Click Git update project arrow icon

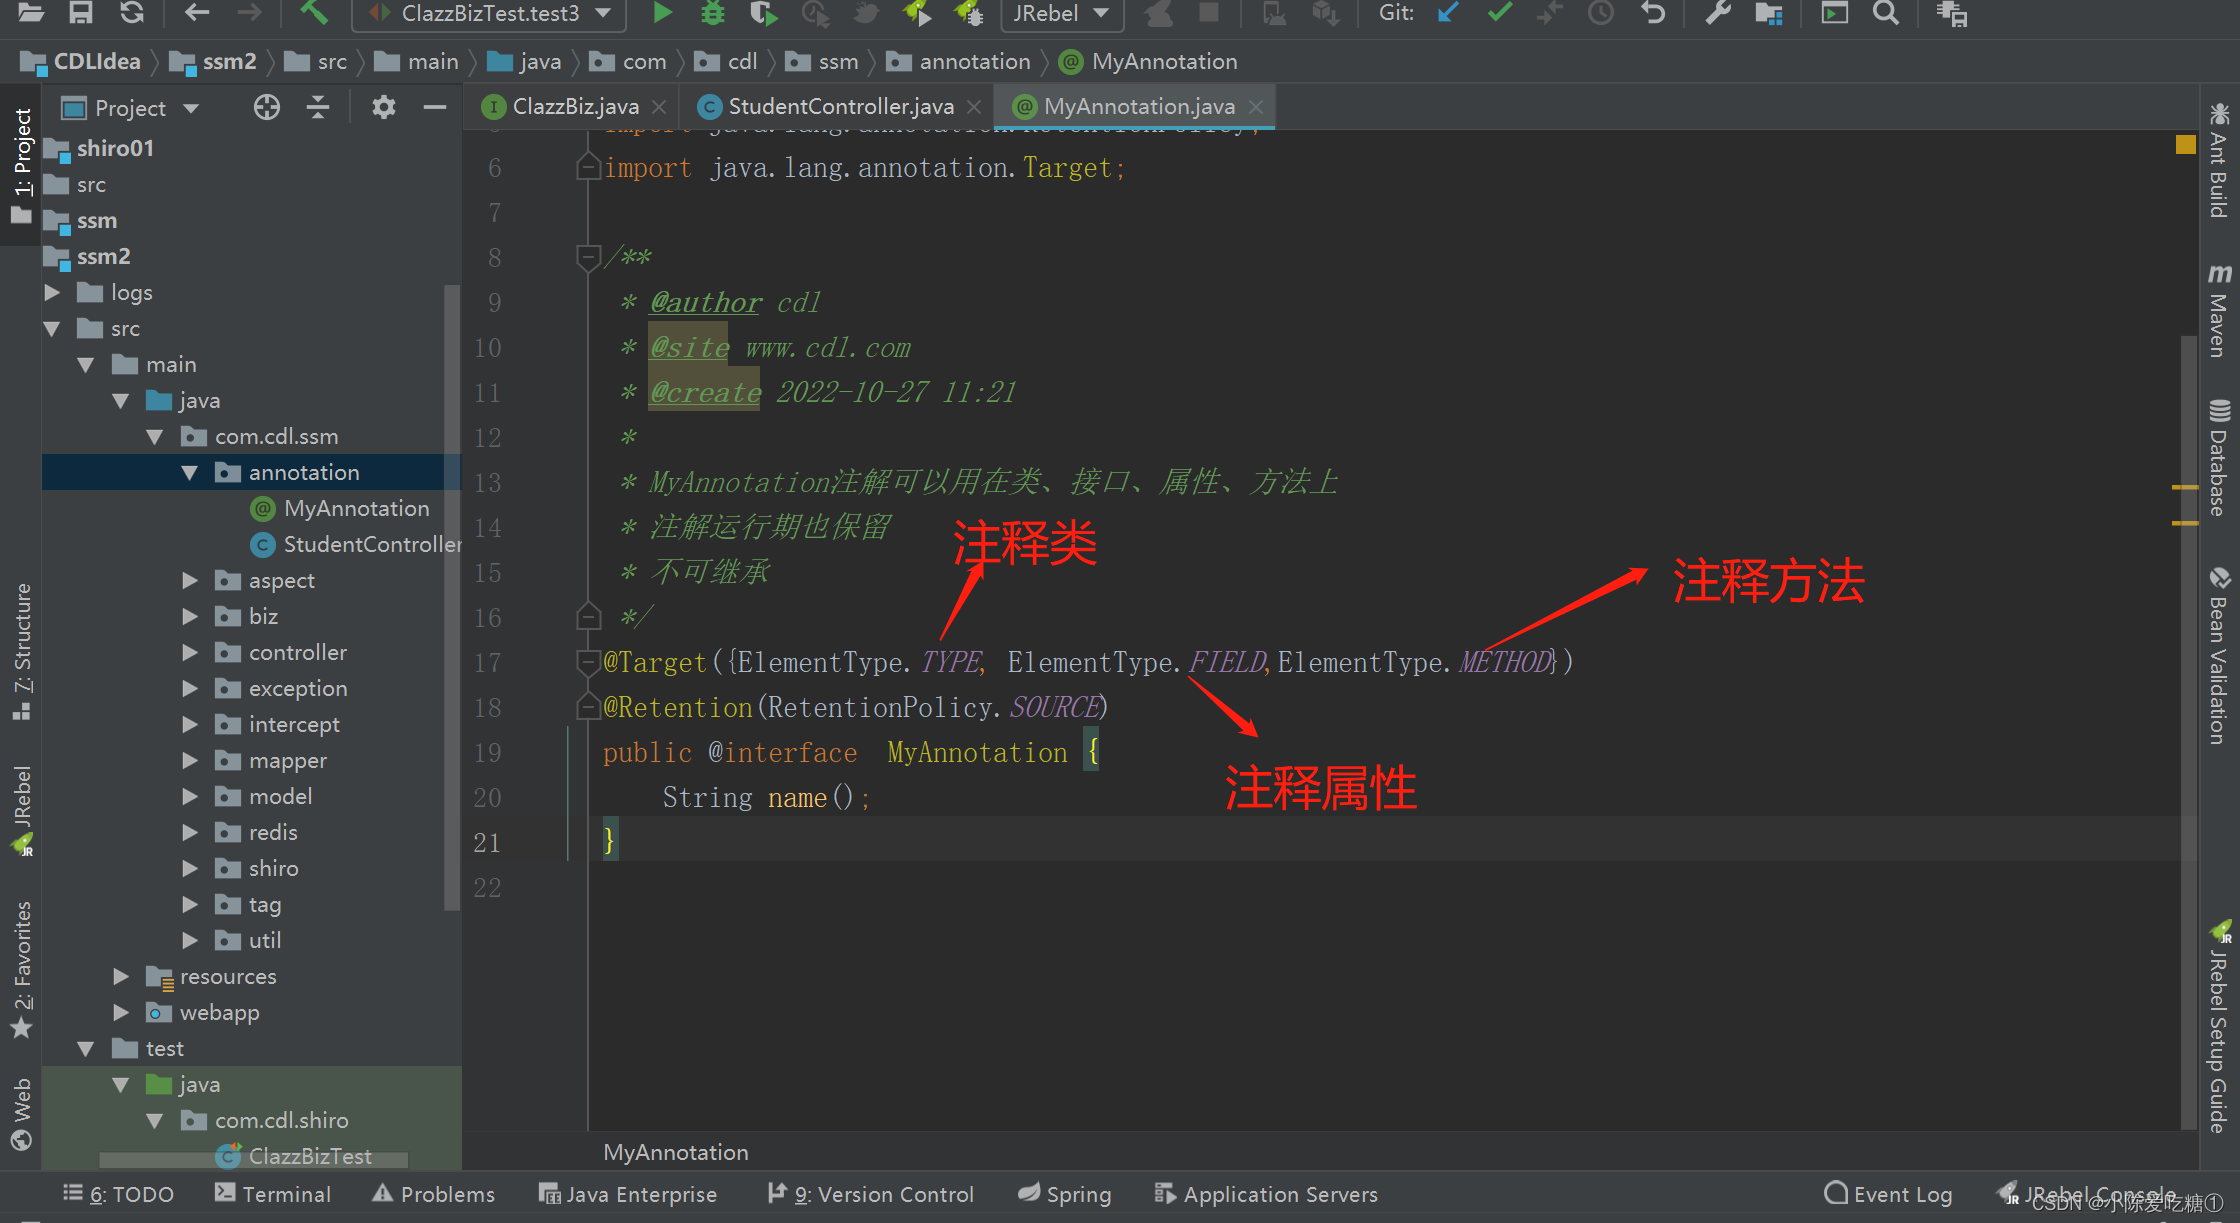(x=1448, y=13)
